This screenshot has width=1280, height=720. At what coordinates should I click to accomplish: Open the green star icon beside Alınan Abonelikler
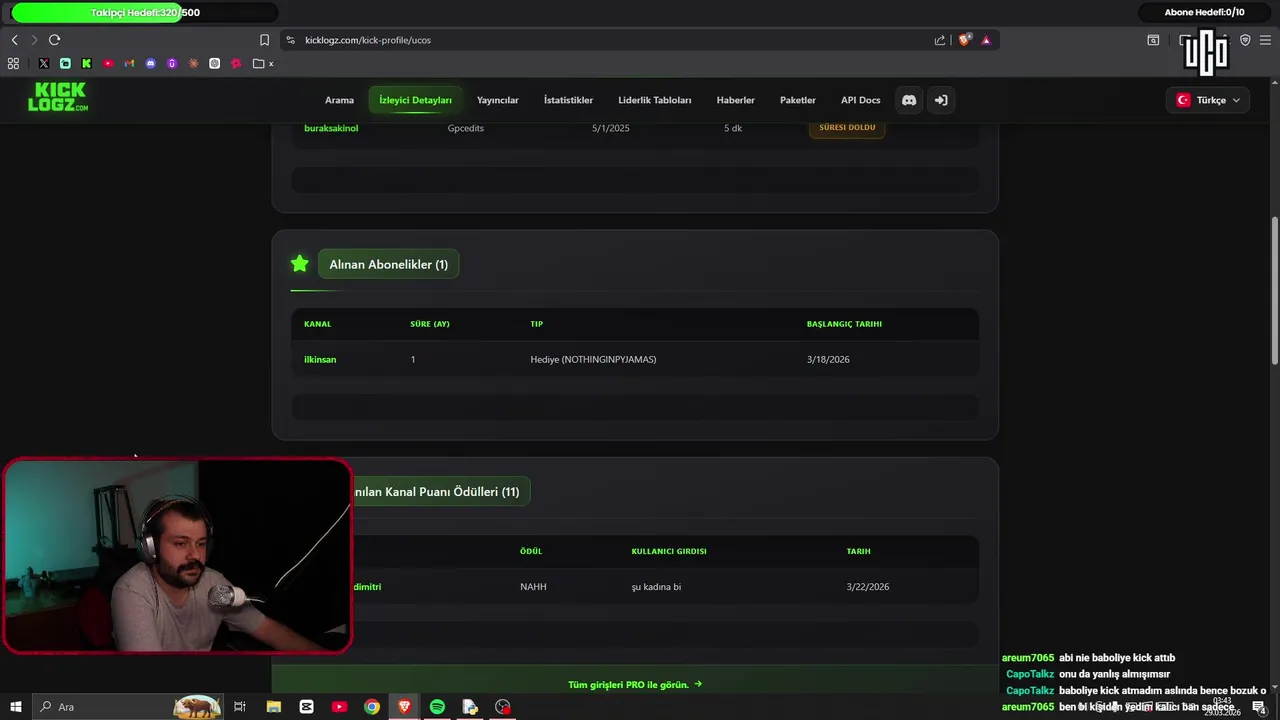pyautogui.click(x=299, y=263)
